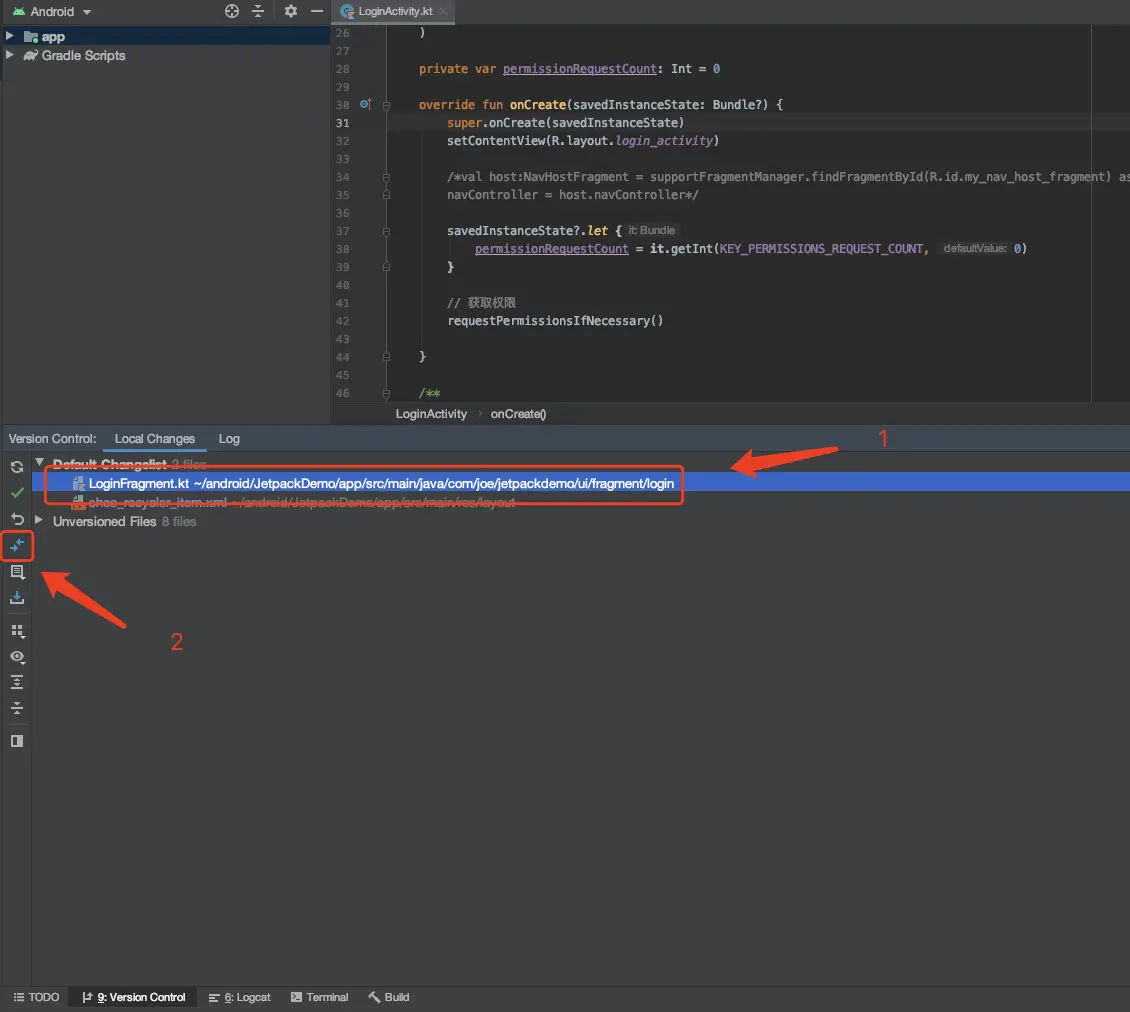This screenshot has height=1012, width=1130.
Task: Click the locate target icon in Project panel header
Action: coord(231,11)
